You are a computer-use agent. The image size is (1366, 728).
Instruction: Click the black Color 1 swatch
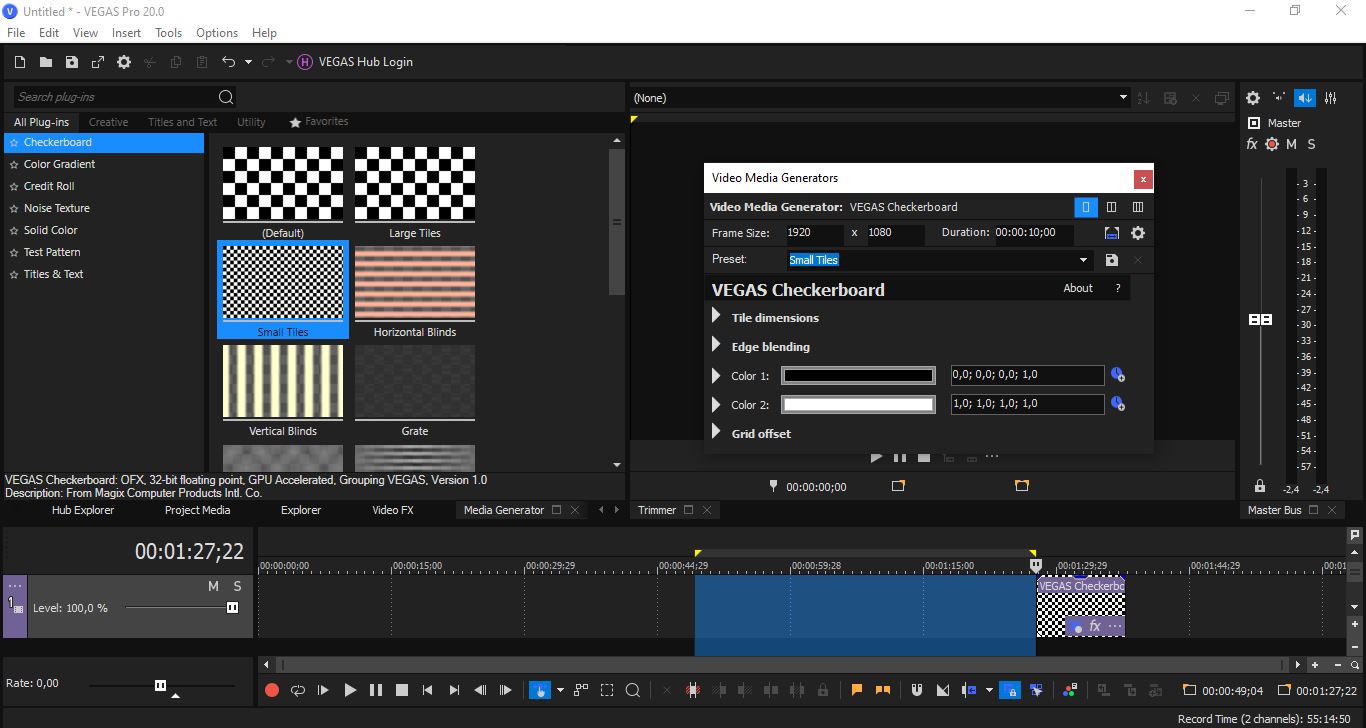(858, 376)
